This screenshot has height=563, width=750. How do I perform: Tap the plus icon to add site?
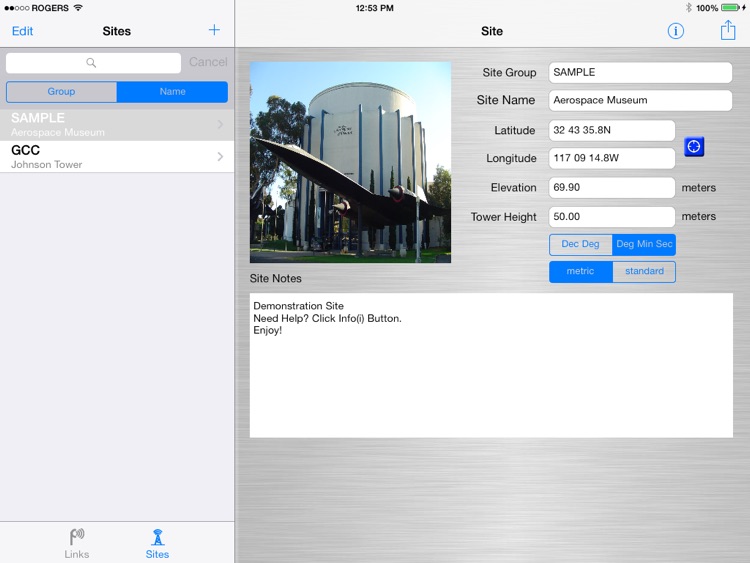[214, 30]
